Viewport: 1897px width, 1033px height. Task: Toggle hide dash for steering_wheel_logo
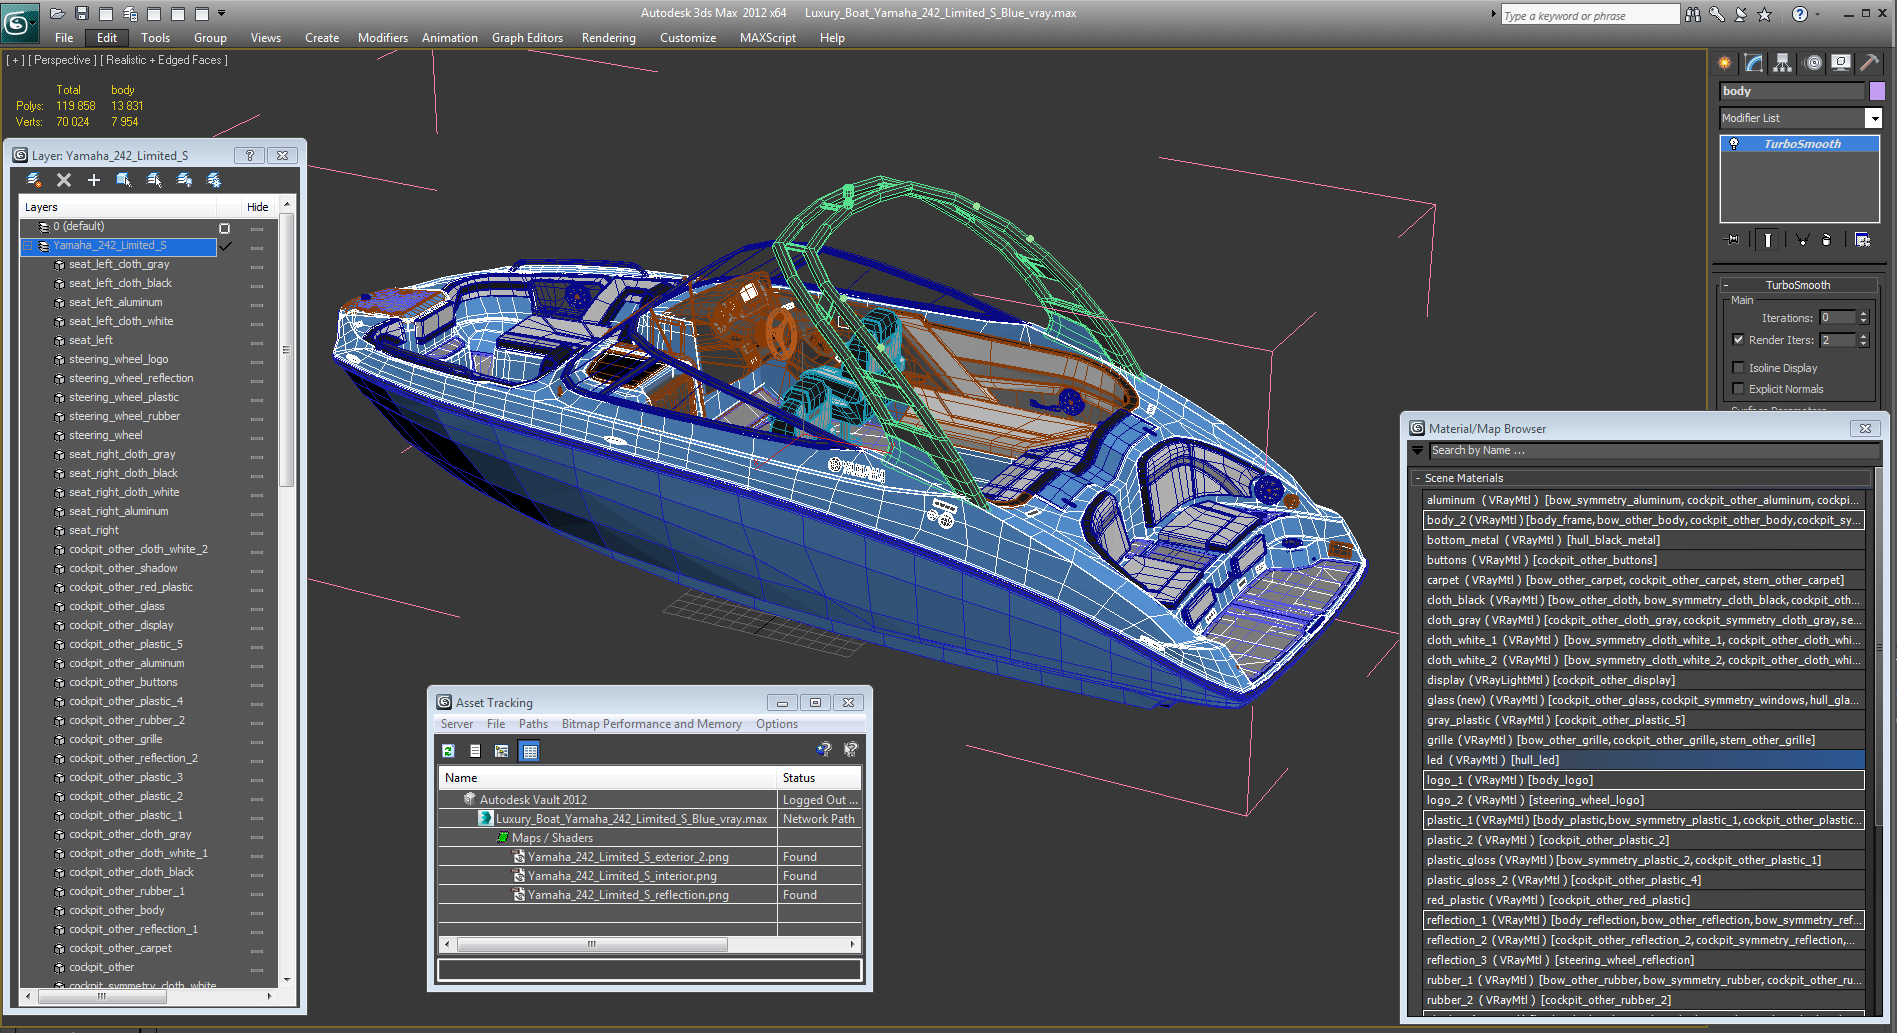point(257,360)
